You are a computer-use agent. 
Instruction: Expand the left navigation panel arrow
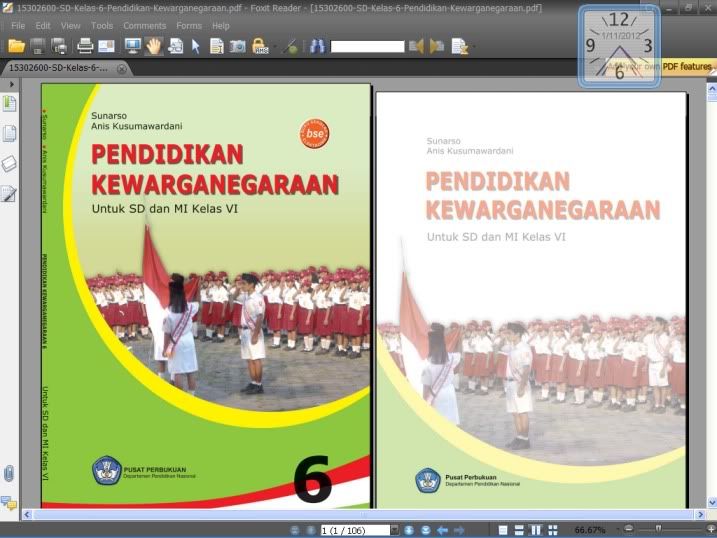11,84
